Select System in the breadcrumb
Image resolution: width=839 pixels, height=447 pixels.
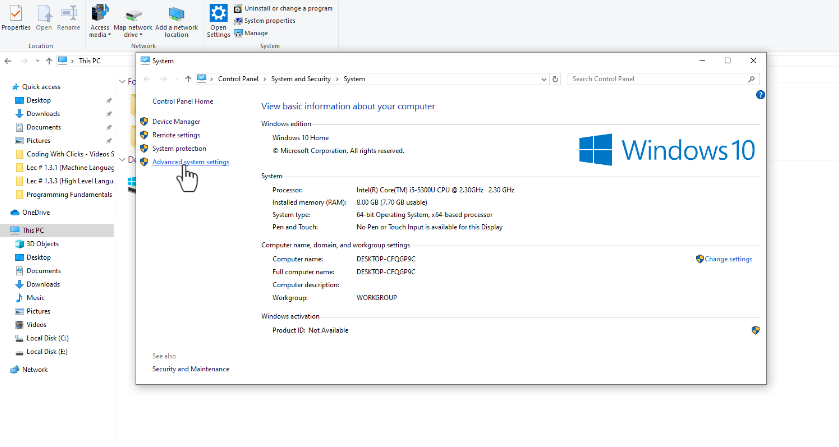point(354,79)
